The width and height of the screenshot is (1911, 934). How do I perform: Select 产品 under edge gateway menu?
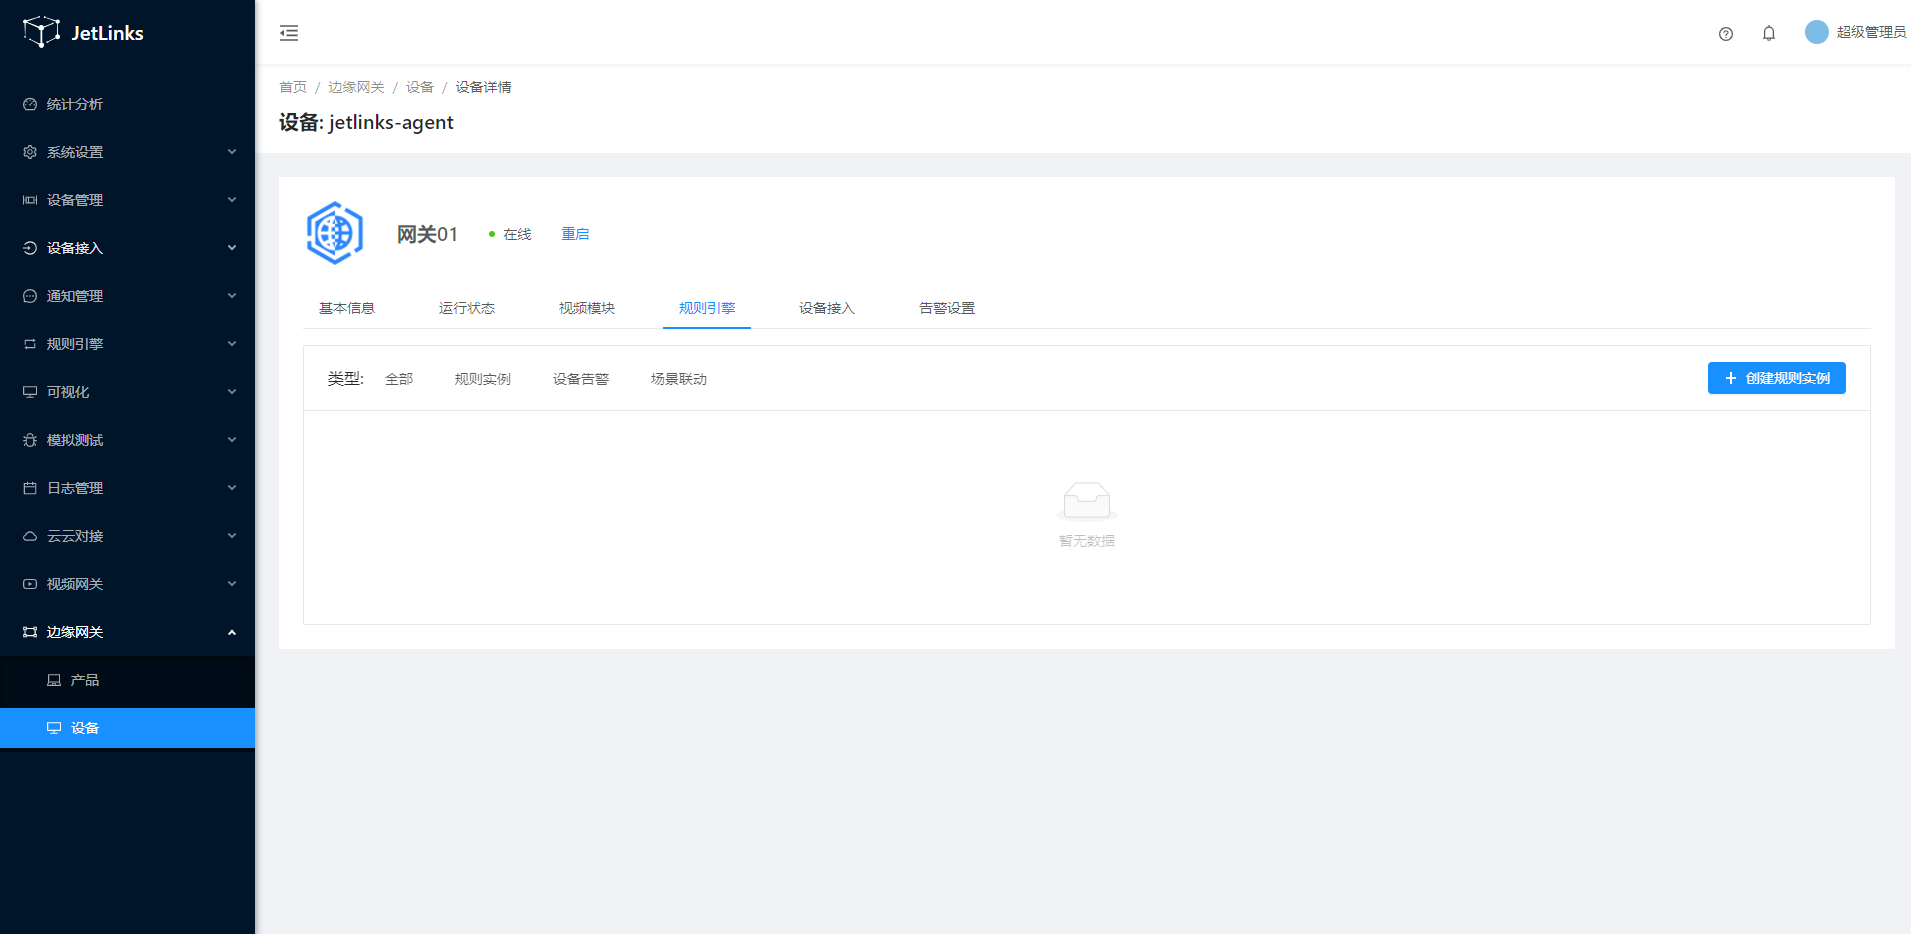[x=85, y=680]
